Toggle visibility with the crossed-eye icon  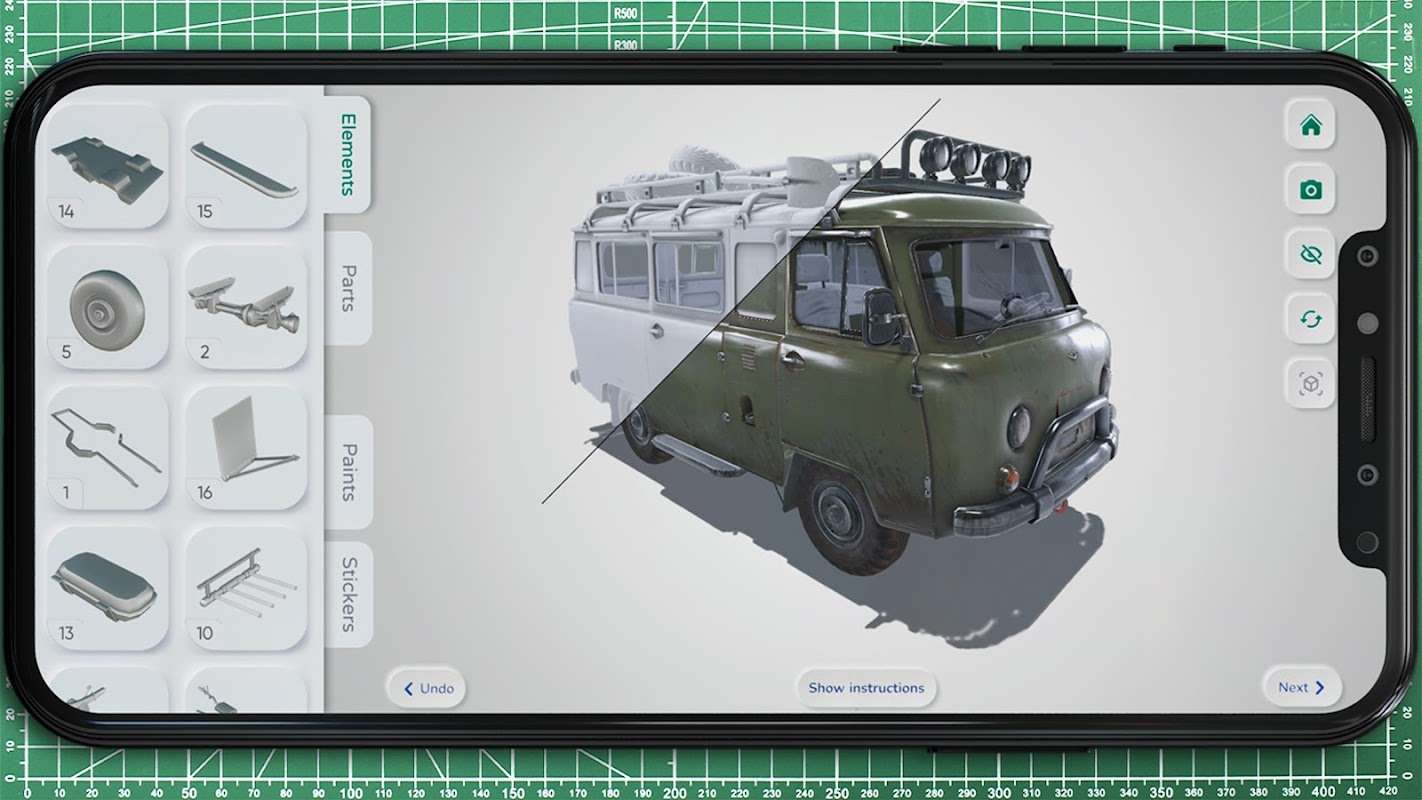1310,255
